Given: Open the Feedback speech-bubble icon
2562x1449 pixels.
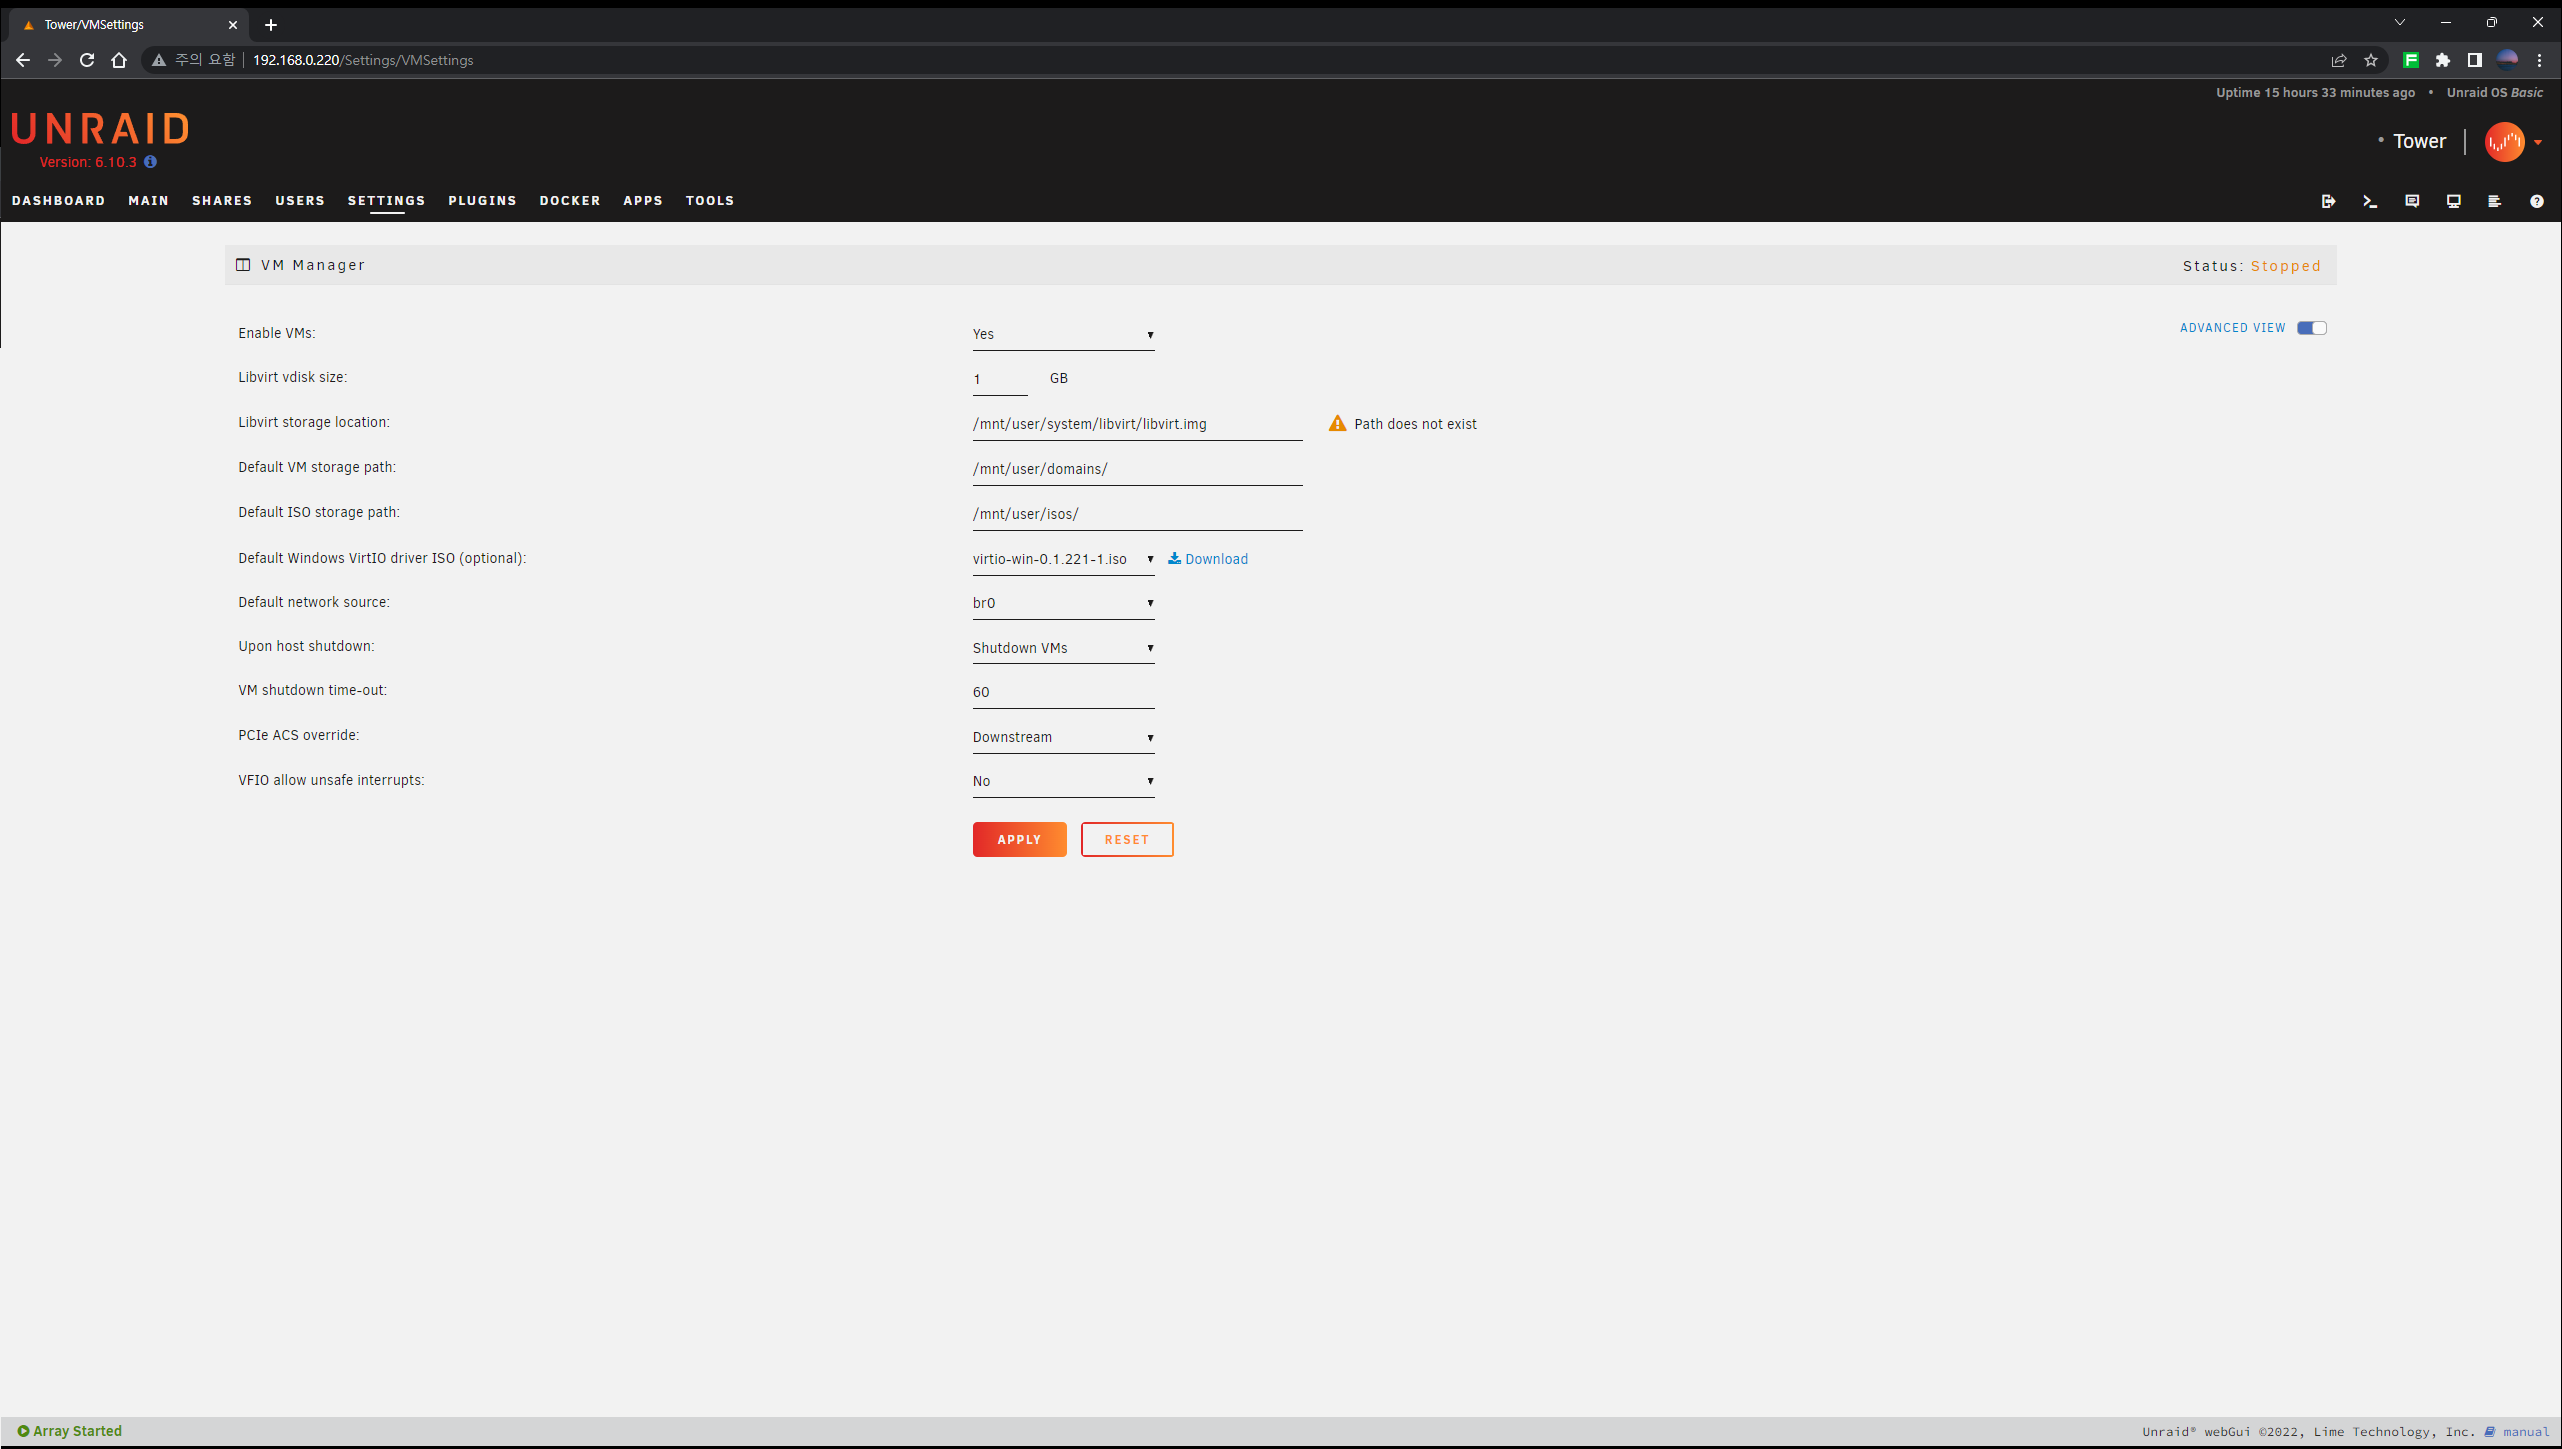Looking at the screenshot, I should [x=2412, y=201].
